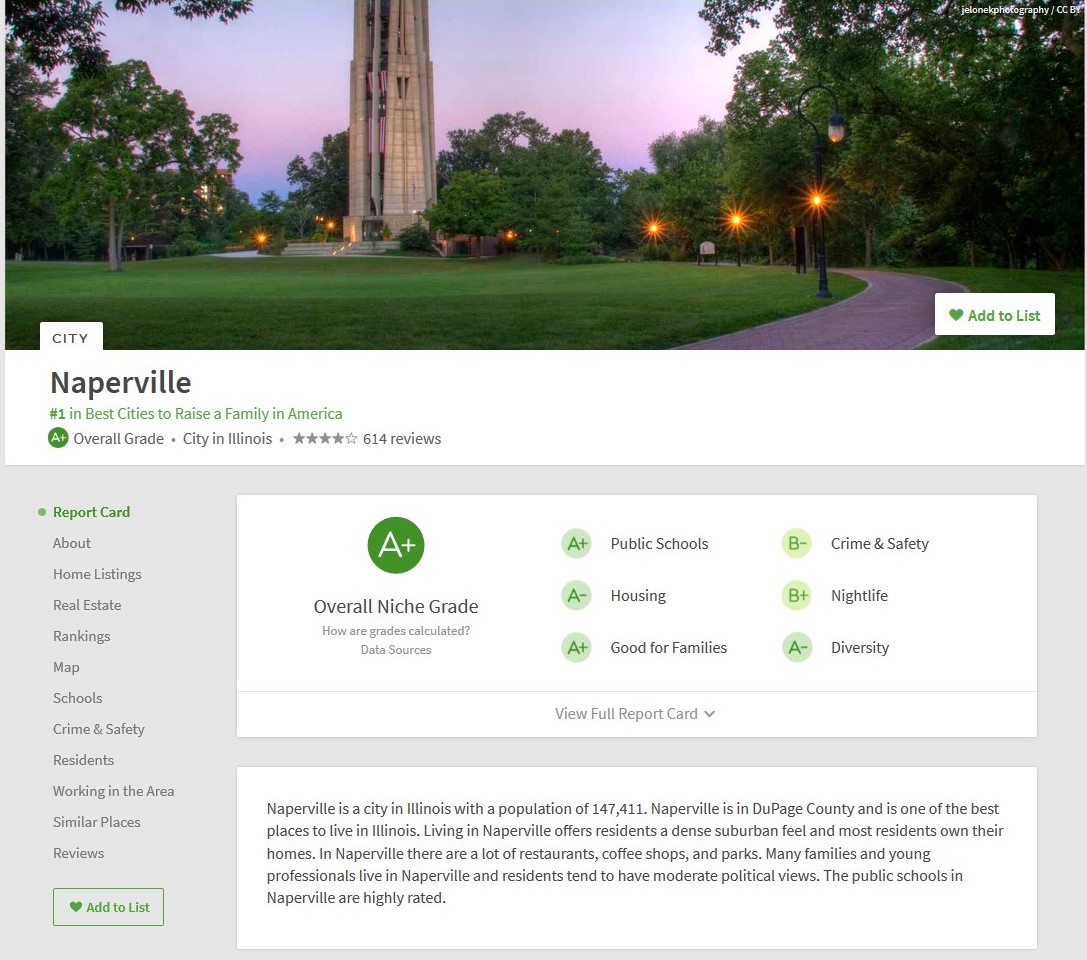This screenshot has height=960, width=1087.
Task: Click How are grades calculated link
Action: click(x=395, y=631)
